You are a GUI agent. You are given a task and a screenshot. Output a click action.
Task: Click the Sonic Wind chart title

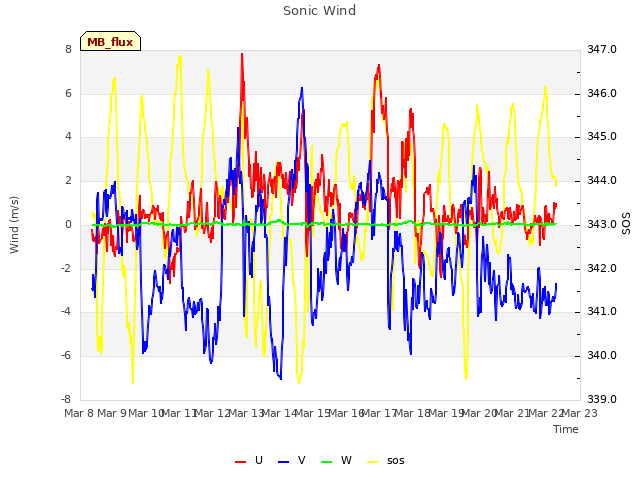[x=320, y=11]
